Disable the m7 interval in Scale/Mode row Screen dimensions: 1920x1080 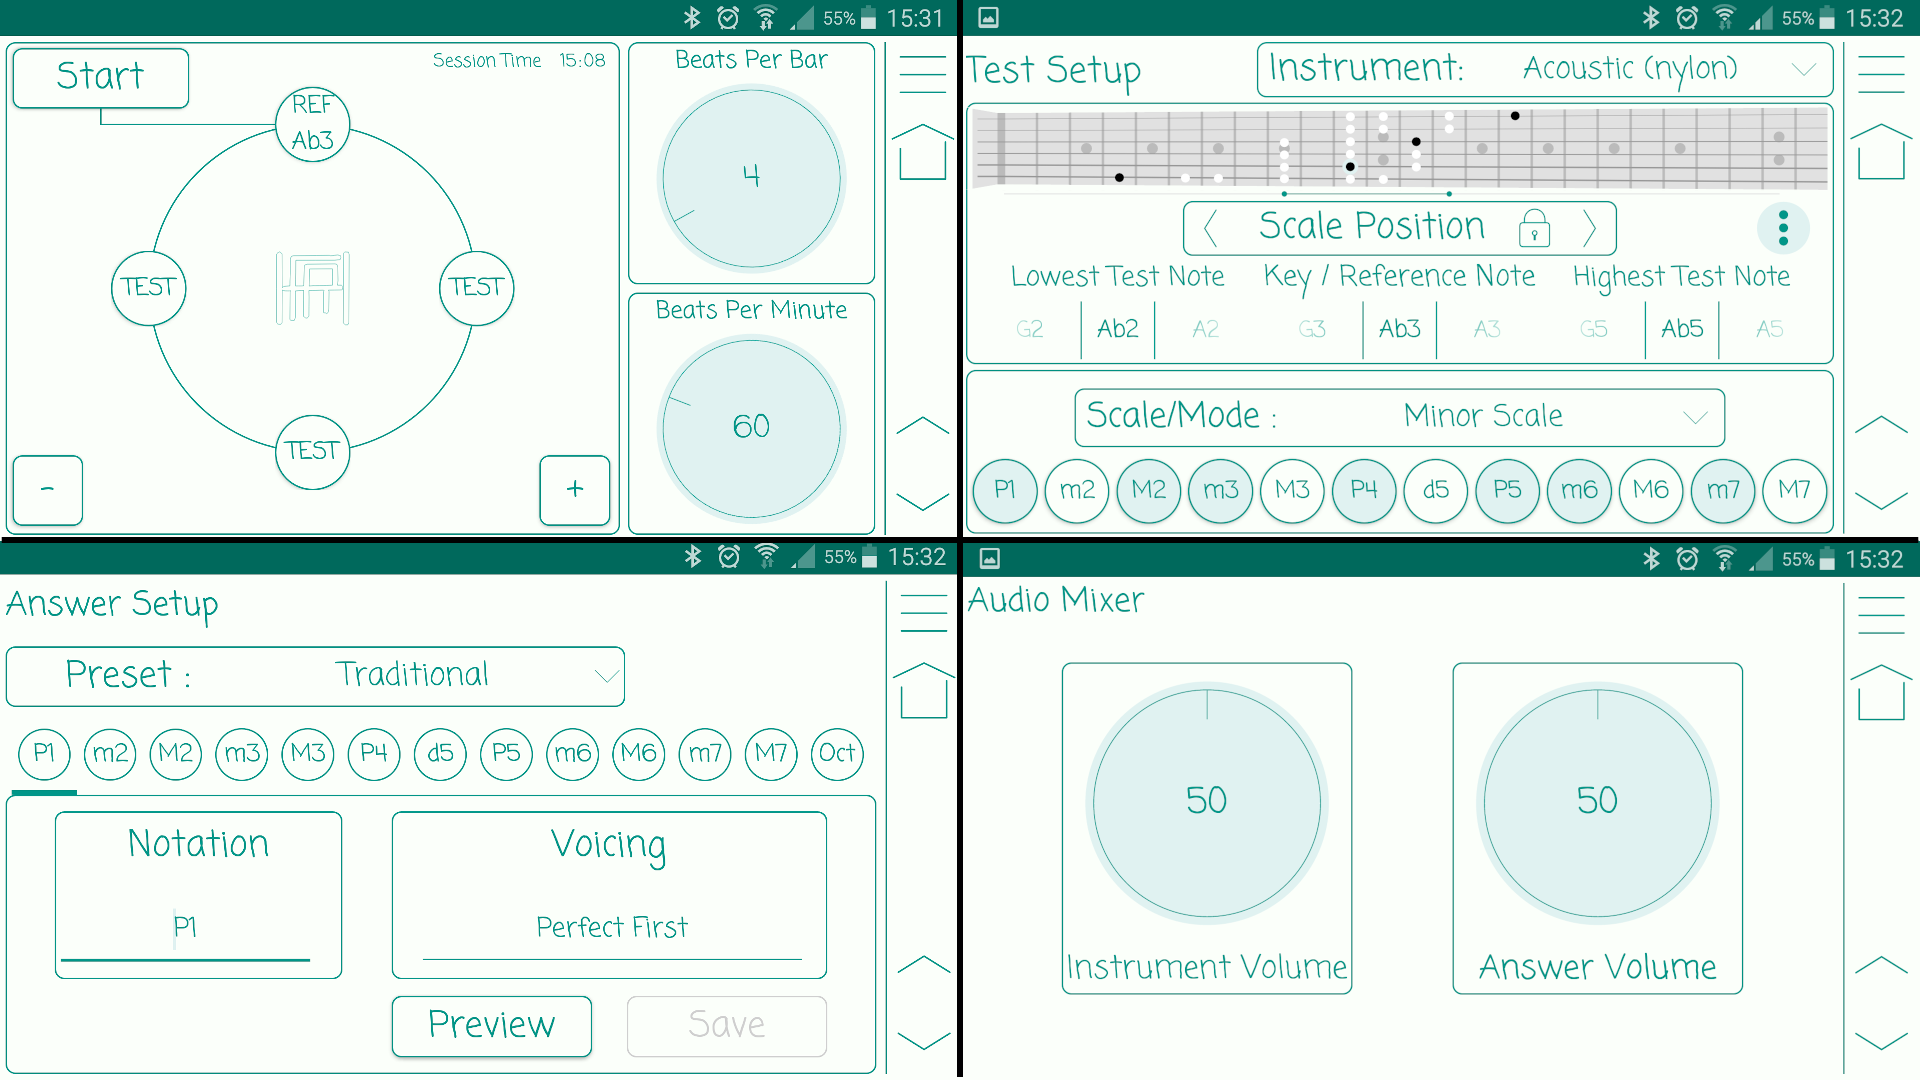1722,490
